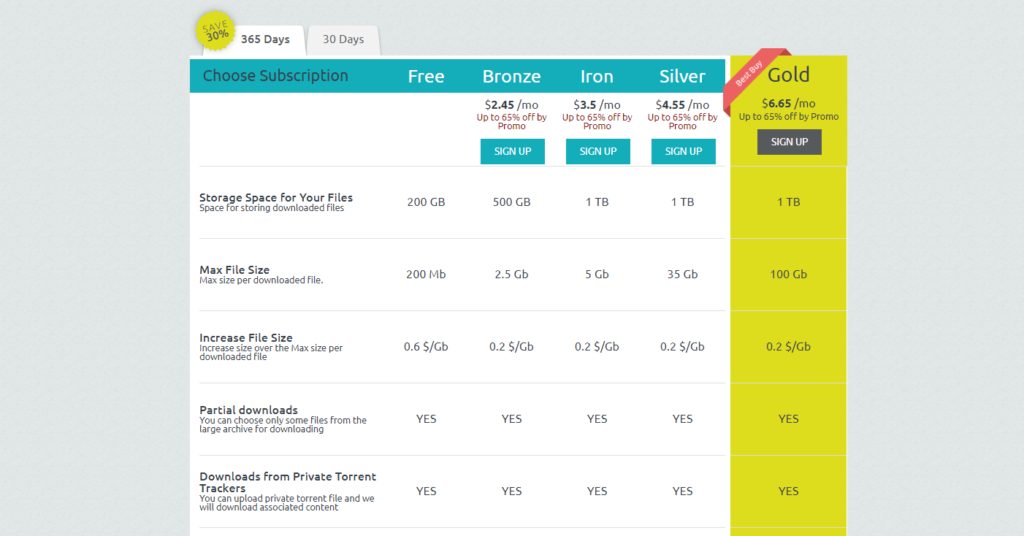Image resolution: width=1024 pixels, height=536 pixels.
Task: Switch to the 365 Days tab
Action: pos(265,40)
